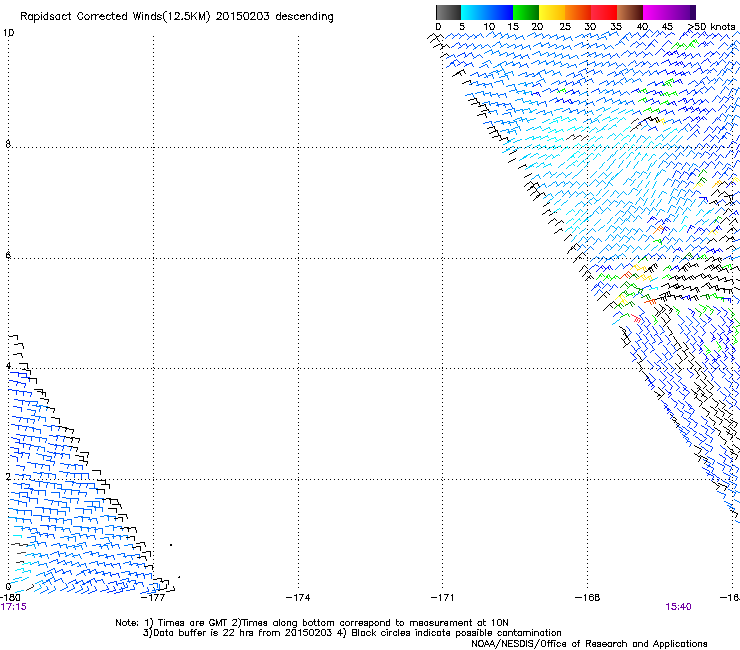Click the NOAA/NESDIS credit text
This screenshot has height=650, width=740.
point(589,643)
